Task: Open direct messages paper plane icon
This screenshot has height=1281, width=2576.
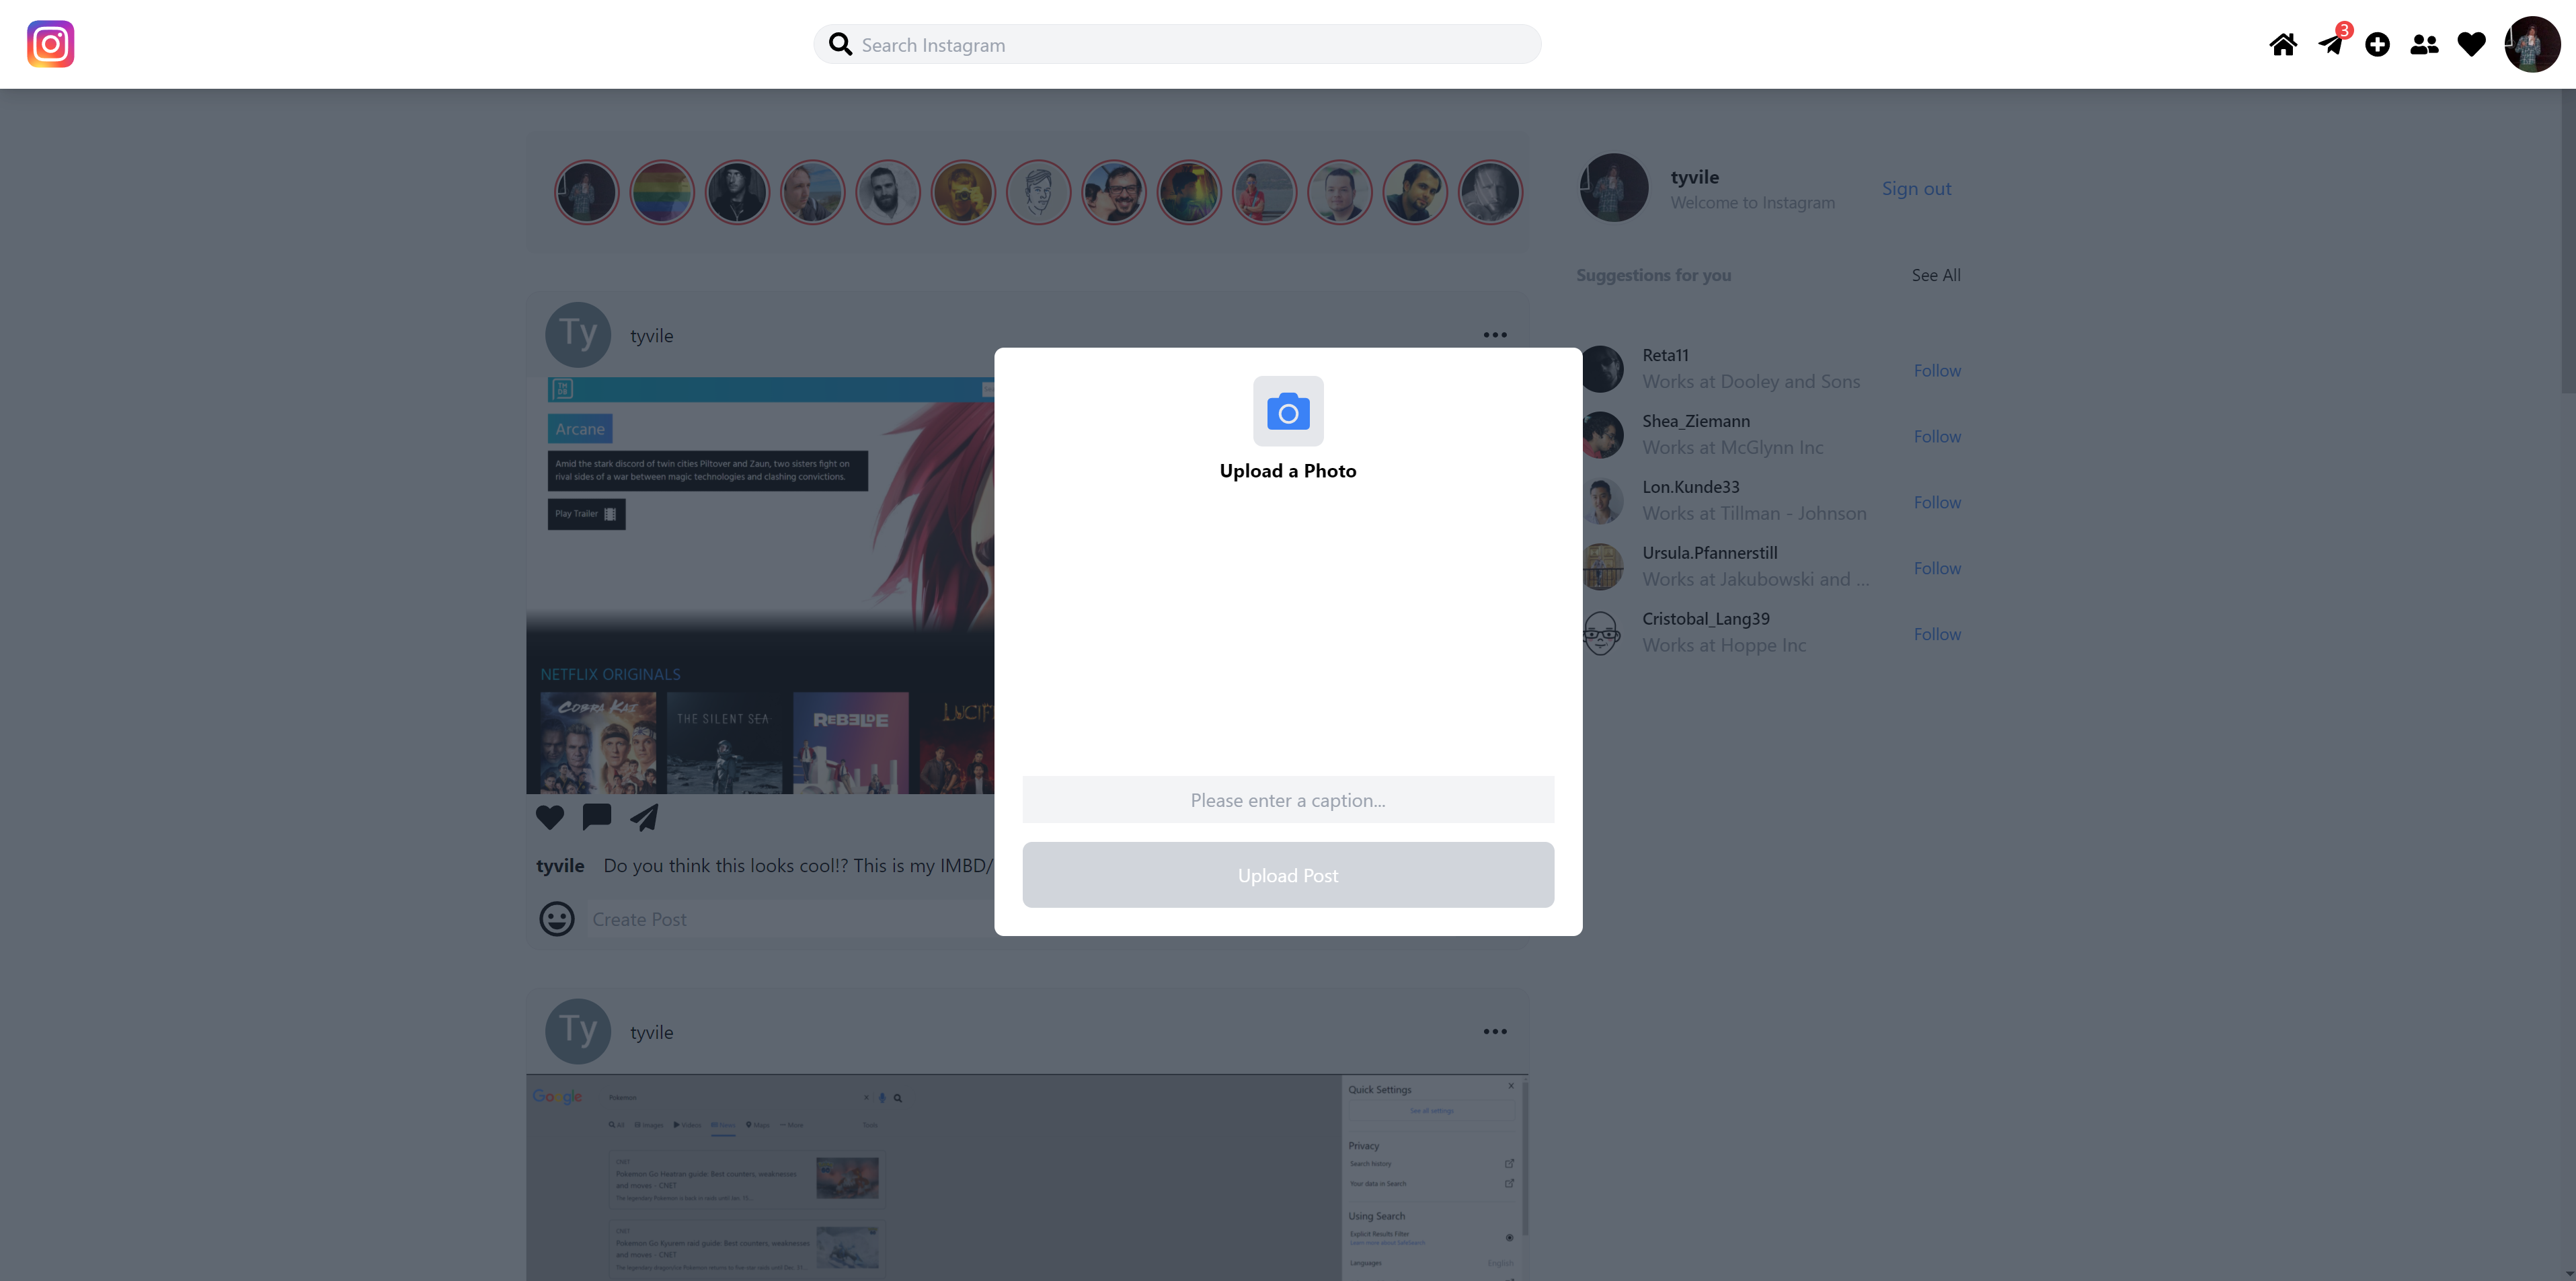Action: point(2331,44)
